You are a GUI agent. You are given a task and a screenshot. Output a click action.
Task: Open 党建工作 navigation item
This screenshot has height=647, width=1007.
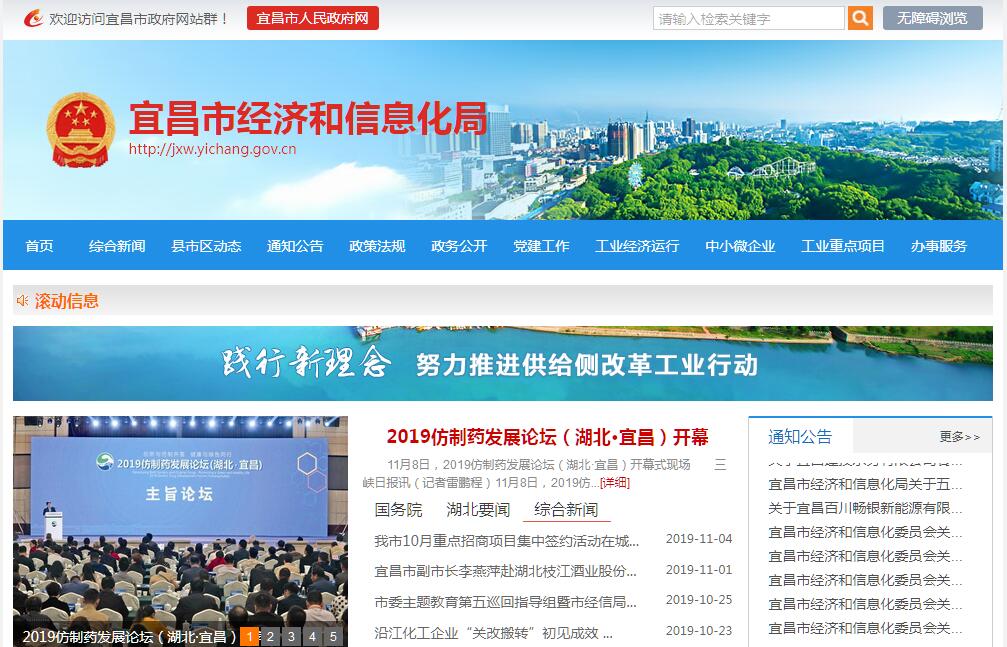tap(541, 246)
